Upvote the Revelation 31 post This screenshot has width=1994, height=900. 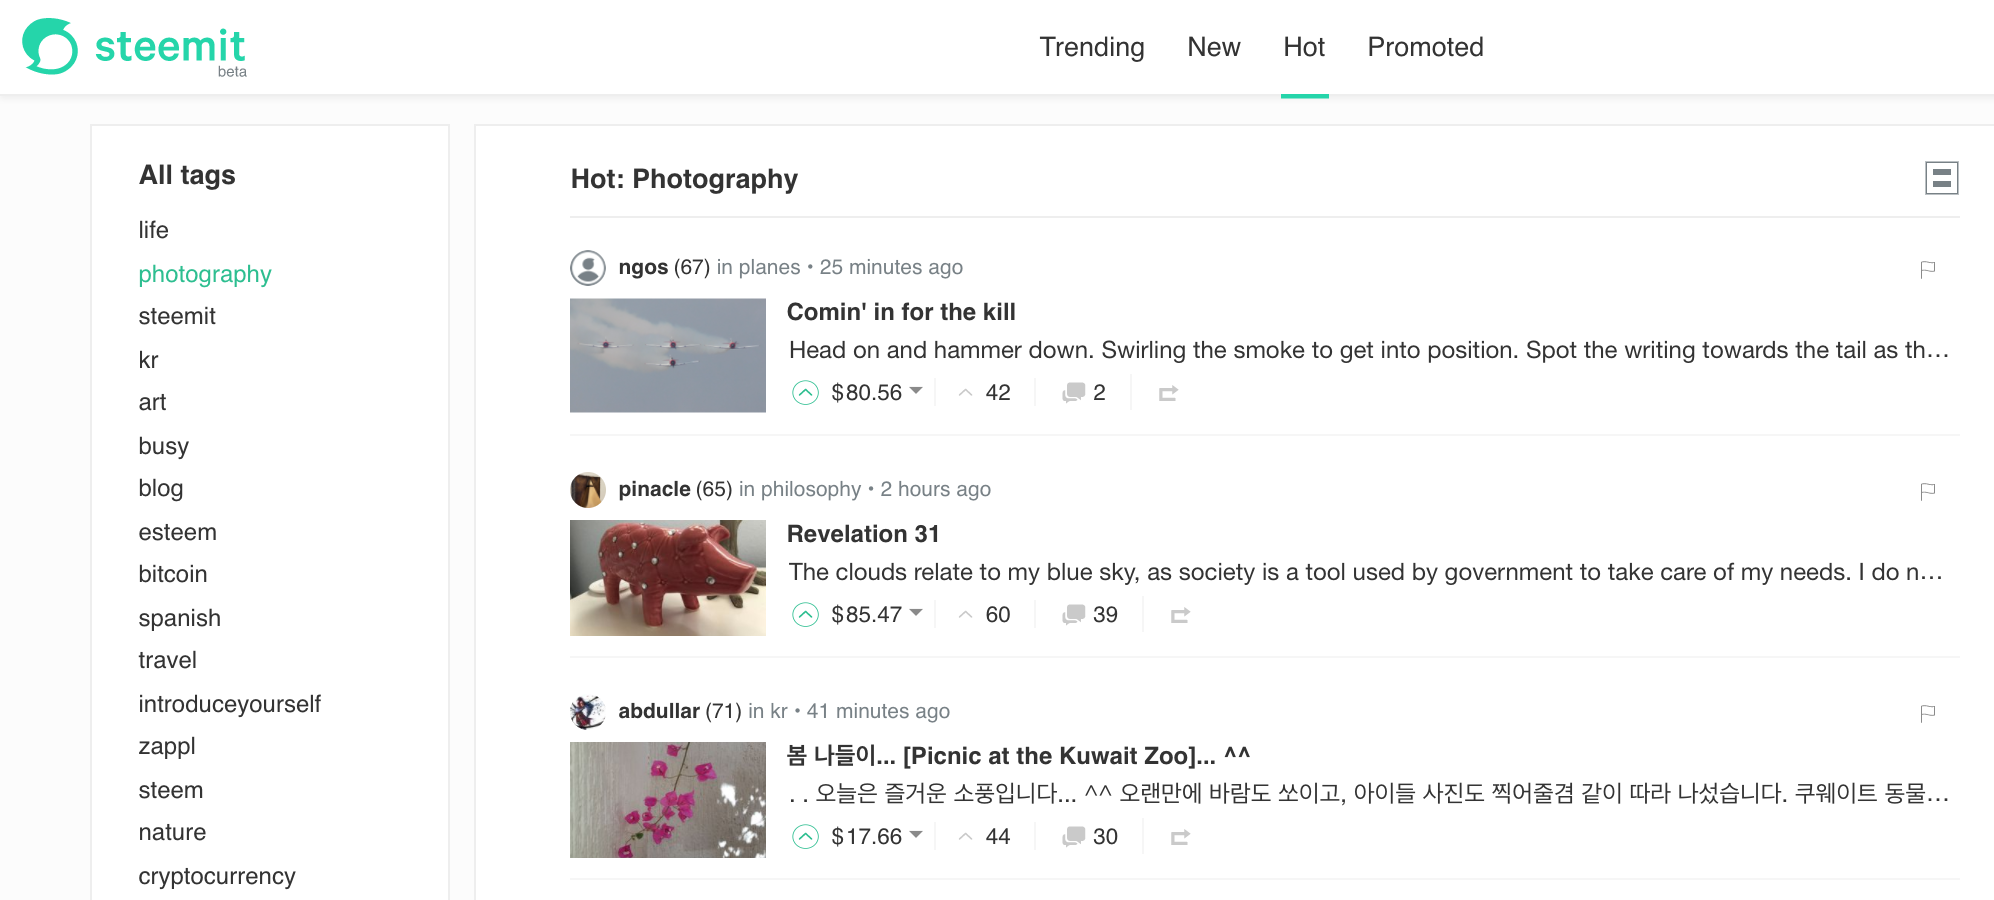click(805, 615)
